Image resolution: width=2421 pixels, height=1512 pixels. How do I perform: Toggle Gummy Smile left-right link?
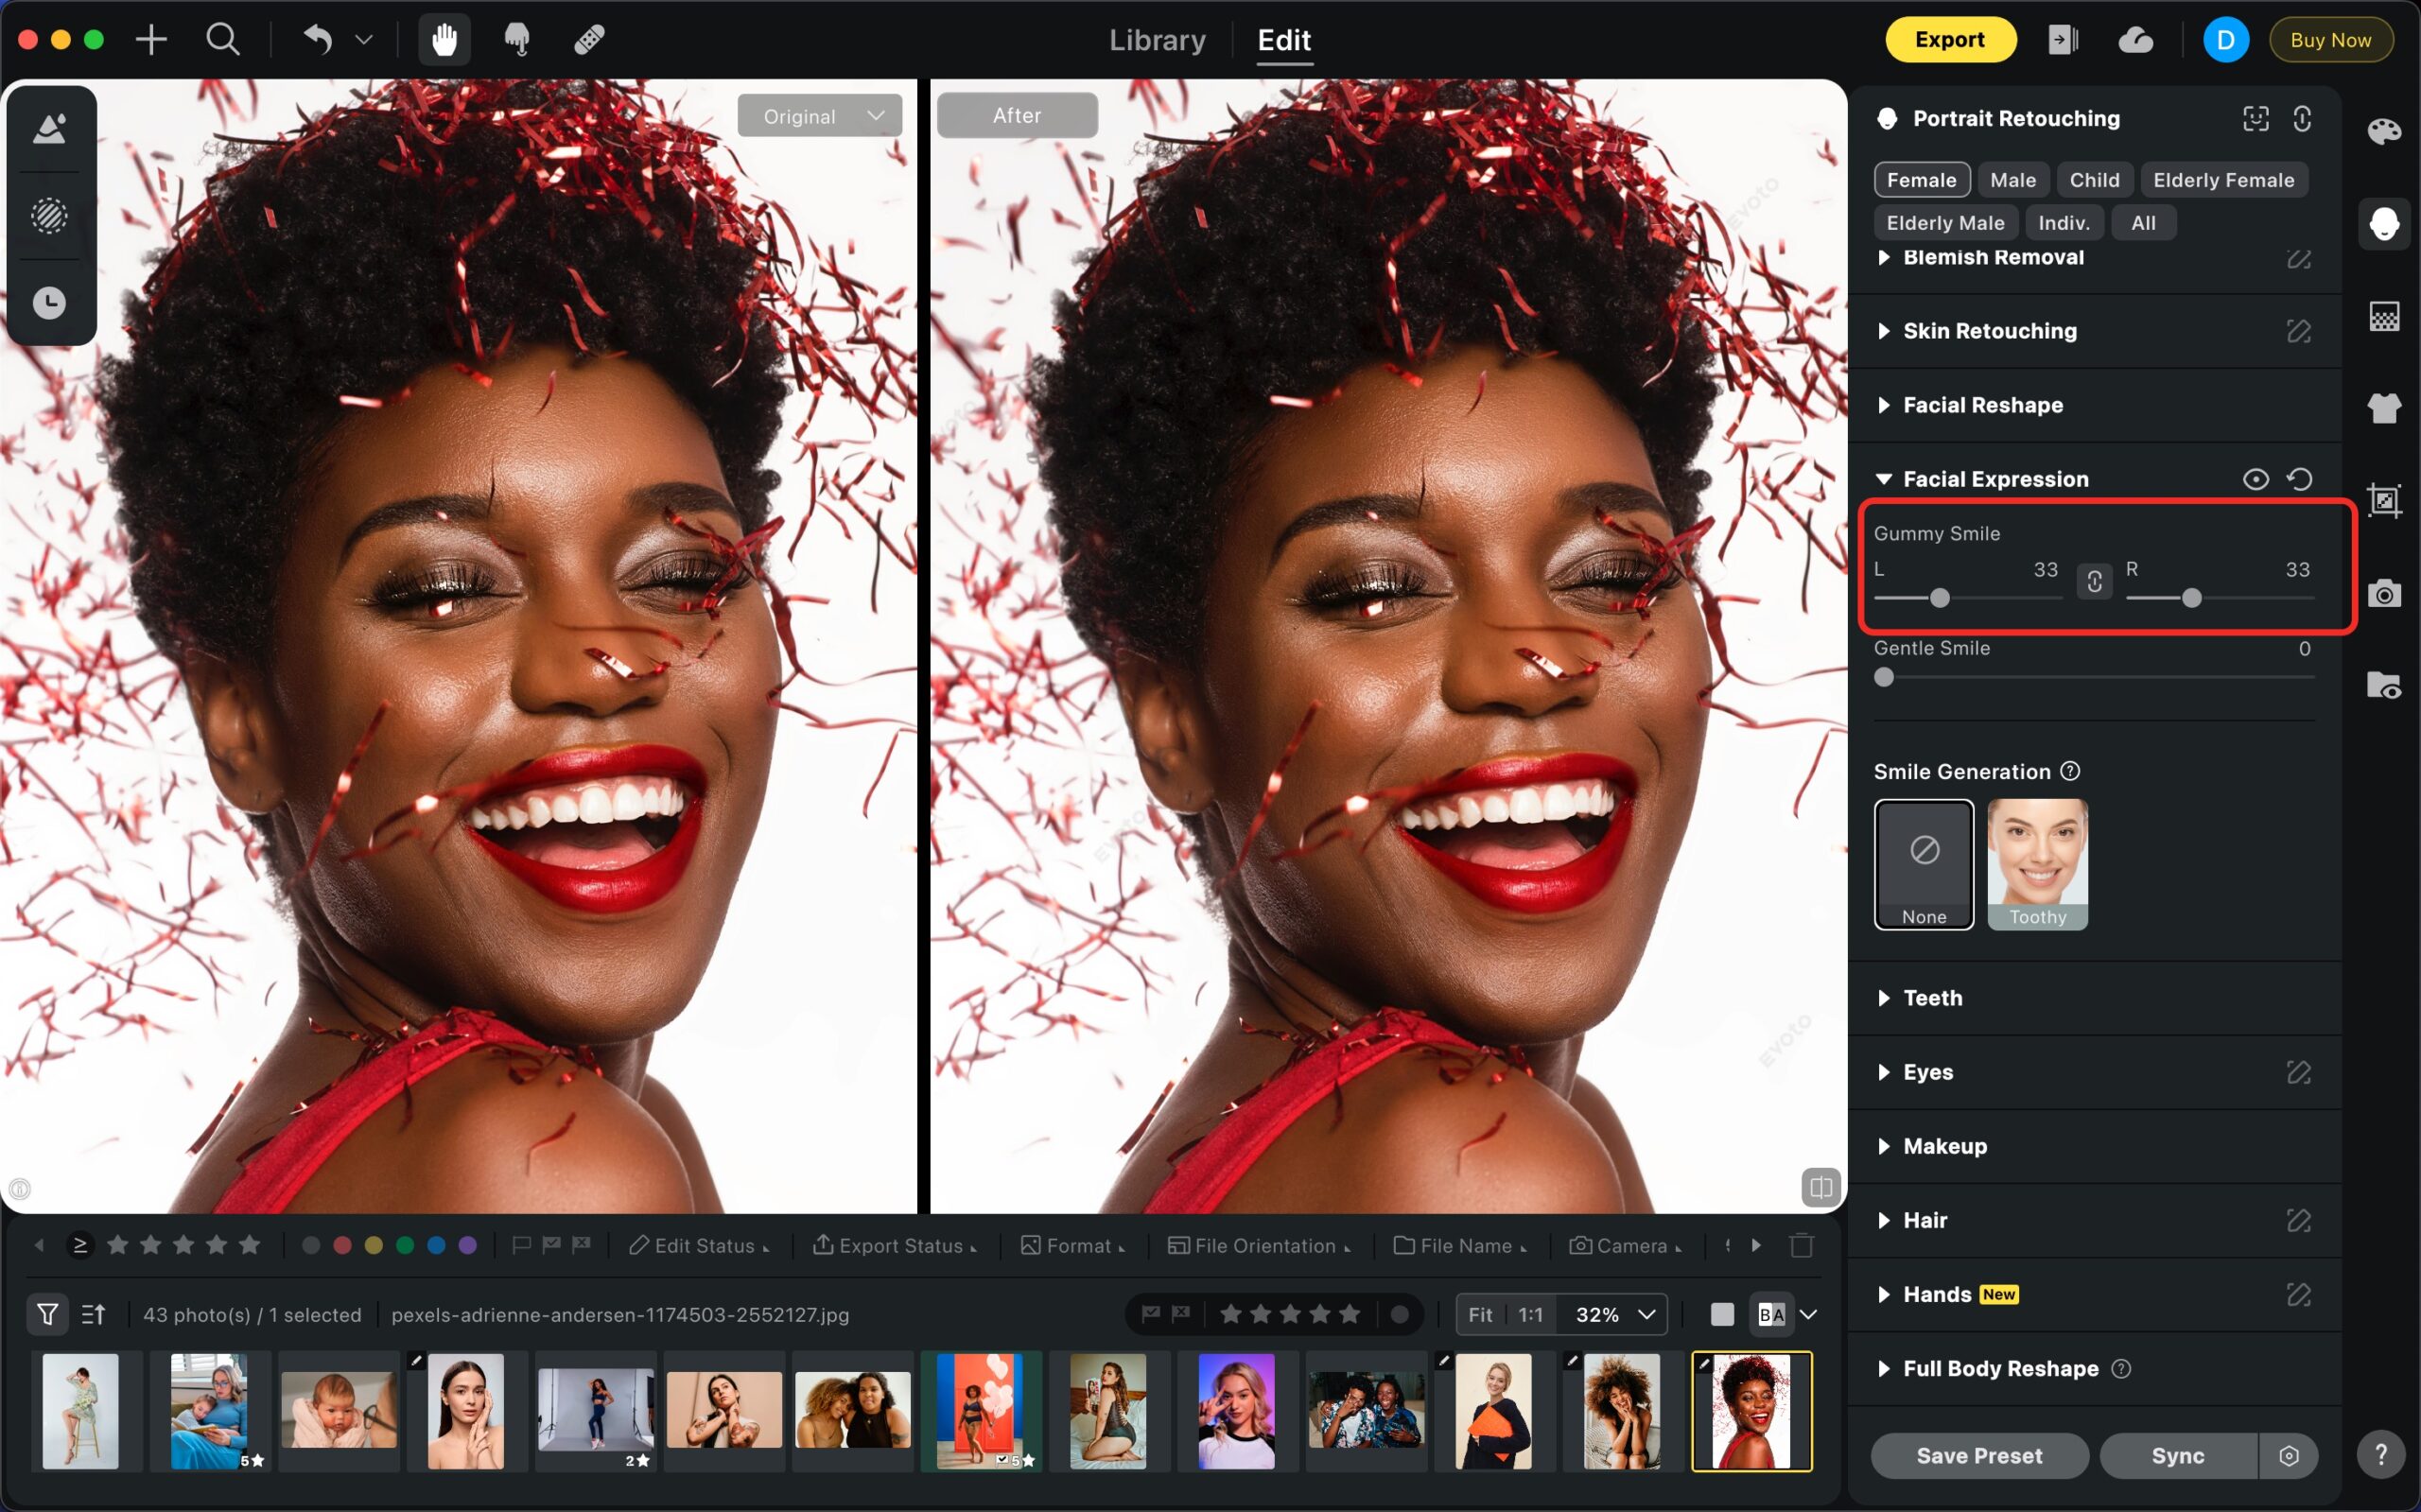tap(2094, 581)
